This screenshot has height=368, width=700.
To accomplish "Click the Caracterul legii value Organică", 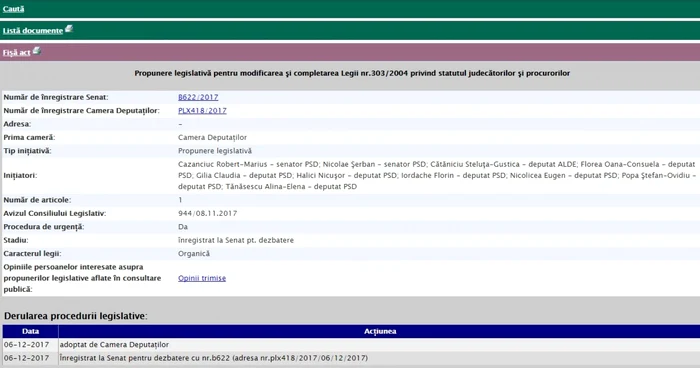I will [x=194, y=254].
